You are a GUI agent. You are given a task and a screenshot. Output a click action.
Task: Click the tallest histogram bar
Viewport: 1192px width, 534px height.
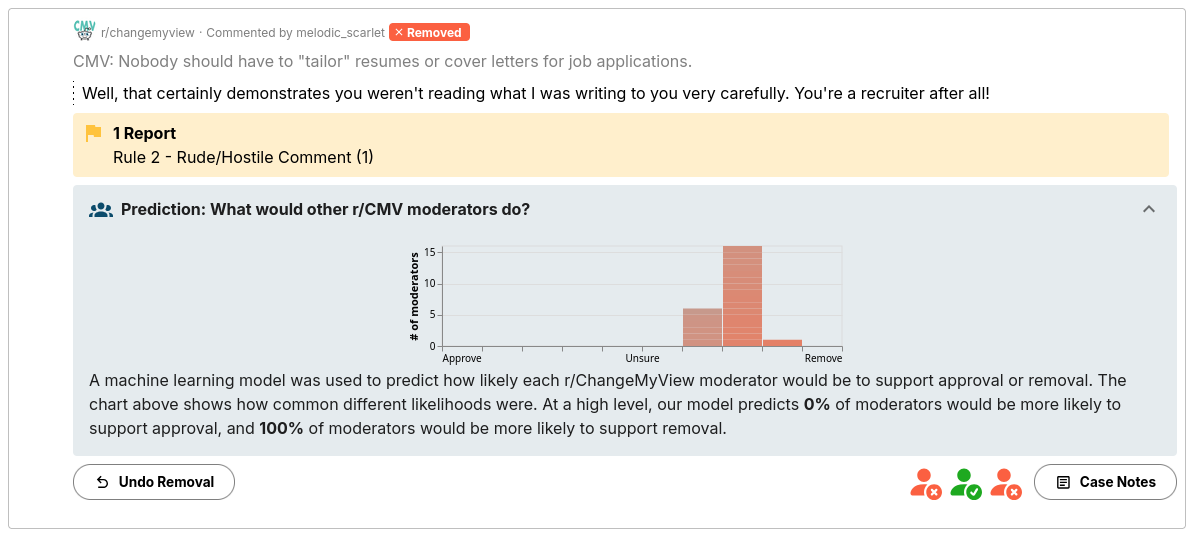pyautogui.click(x=743, y=297)
